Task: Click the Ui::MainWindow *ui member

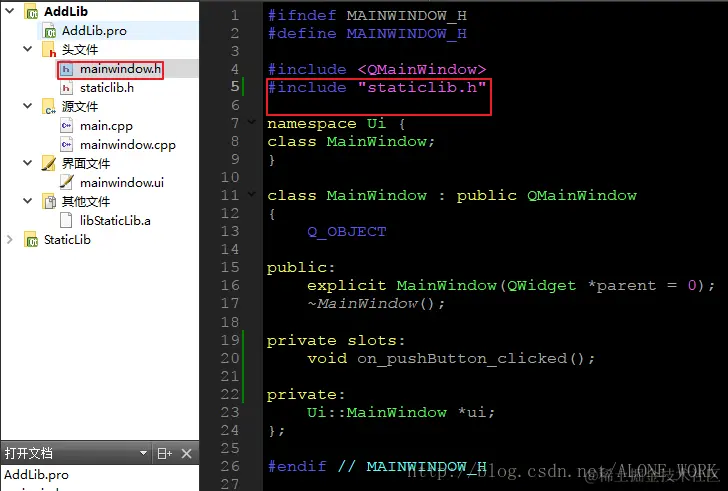Action: [401, 412]
